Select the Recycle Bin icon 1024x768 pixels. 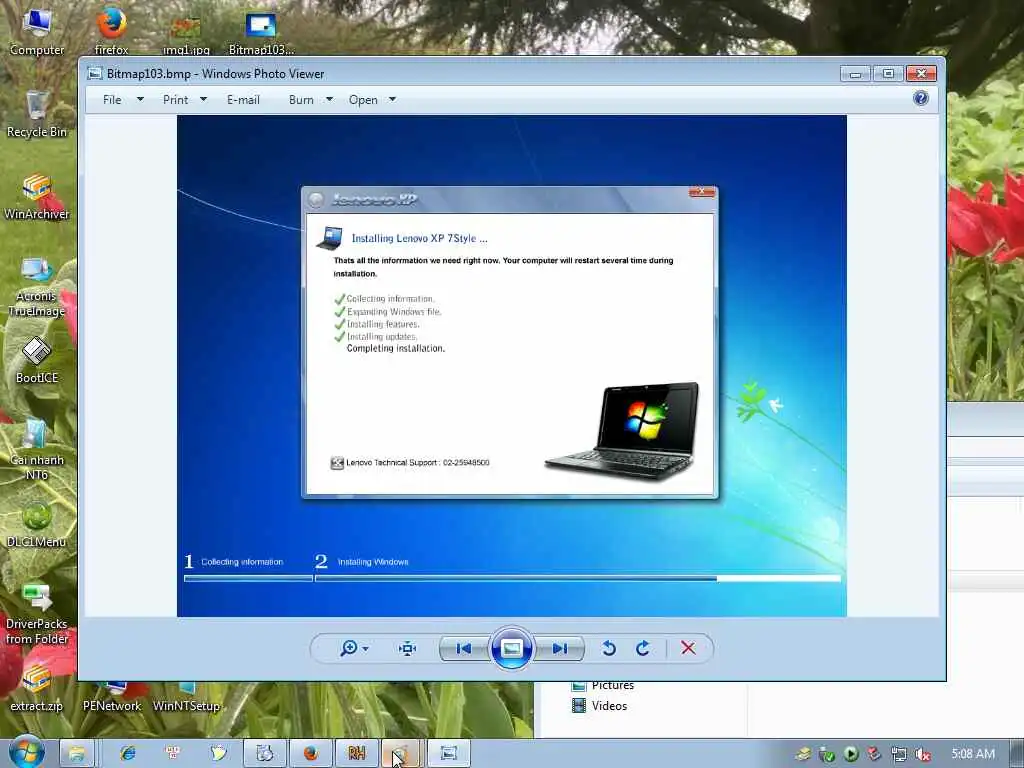[x=37, y=114]
